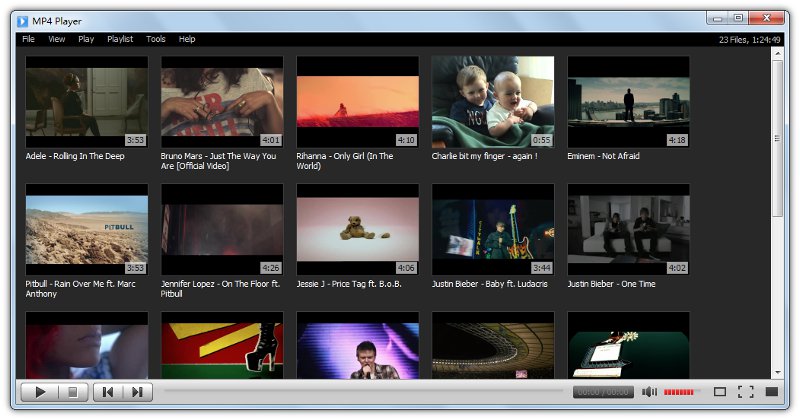
Task: Mute audio with the speaker icon
Action: (649, 392)
